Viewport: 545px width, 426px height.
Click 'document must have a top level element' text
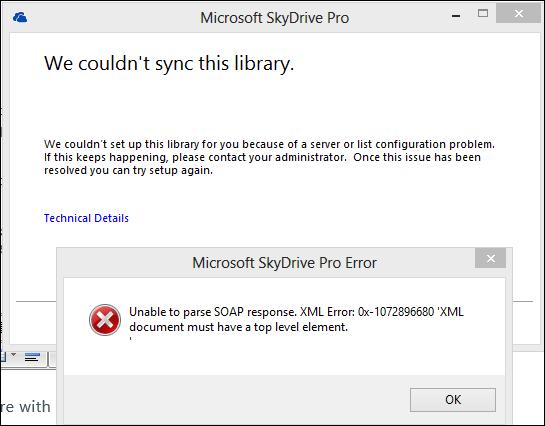coord(238,327)
